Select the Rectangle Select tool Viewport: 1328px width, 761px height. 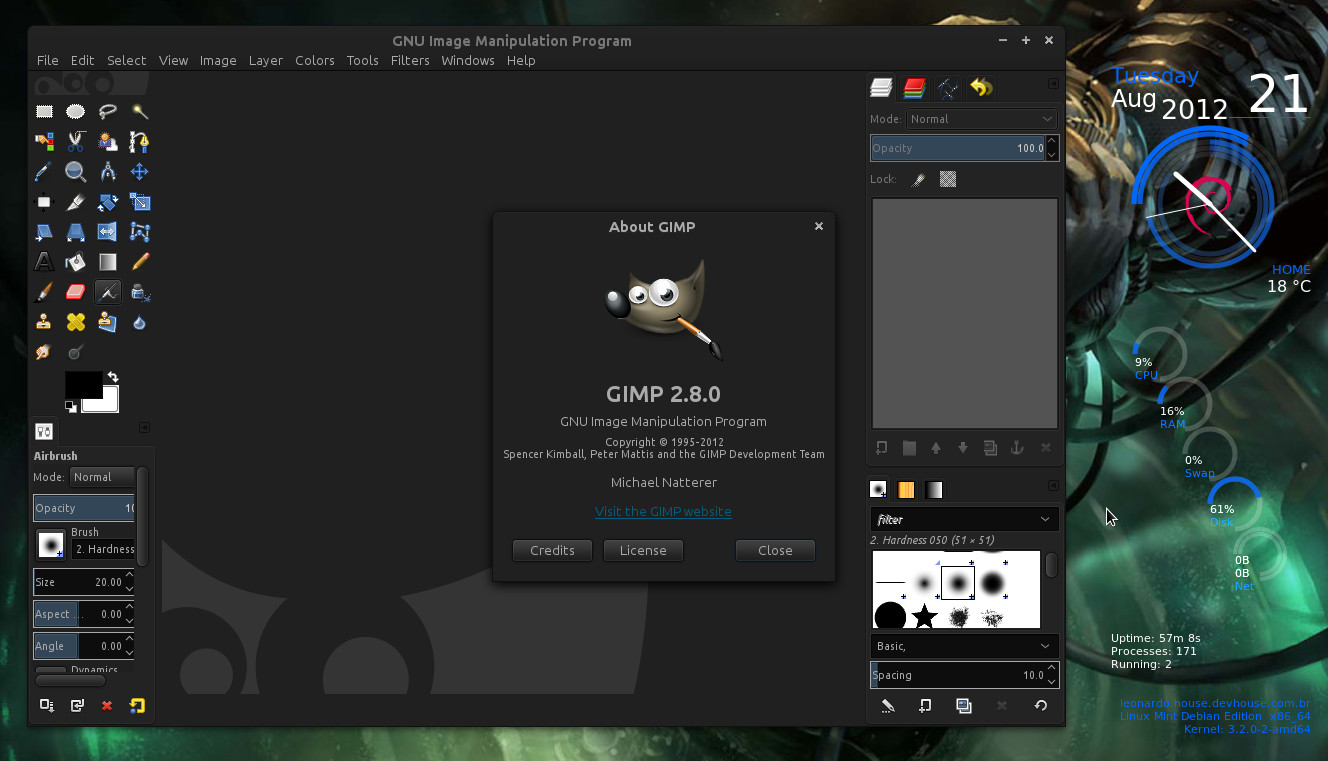(x=44, y=112)
